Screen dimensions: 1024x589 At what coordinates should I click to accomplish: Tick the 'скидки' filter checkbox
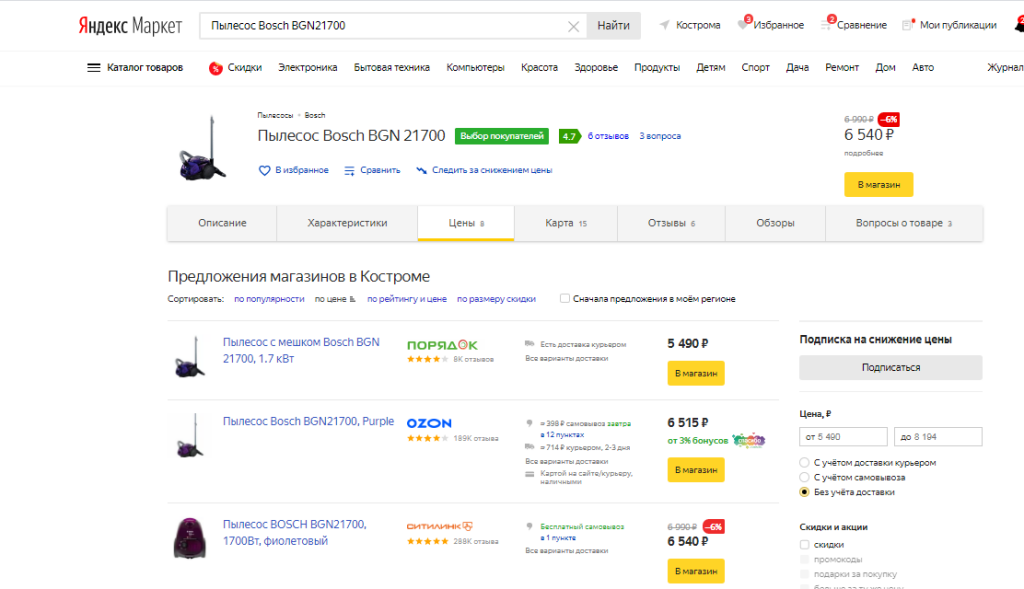(x=805, y=544)
